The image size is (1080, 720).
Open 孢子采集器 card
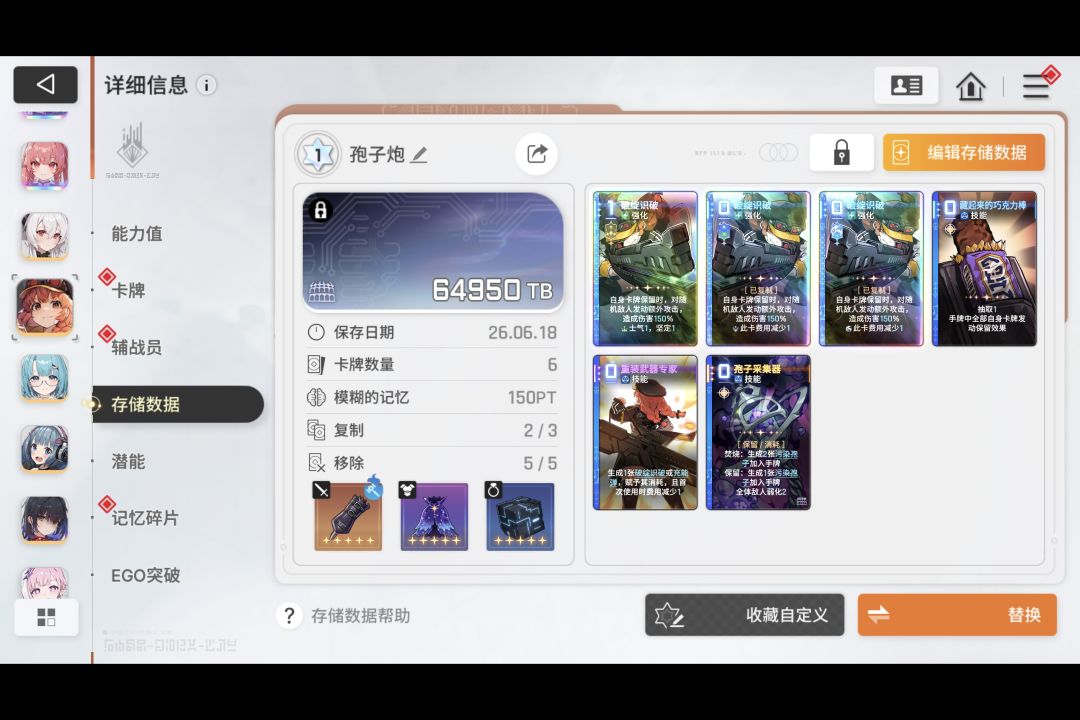point(758,433)
